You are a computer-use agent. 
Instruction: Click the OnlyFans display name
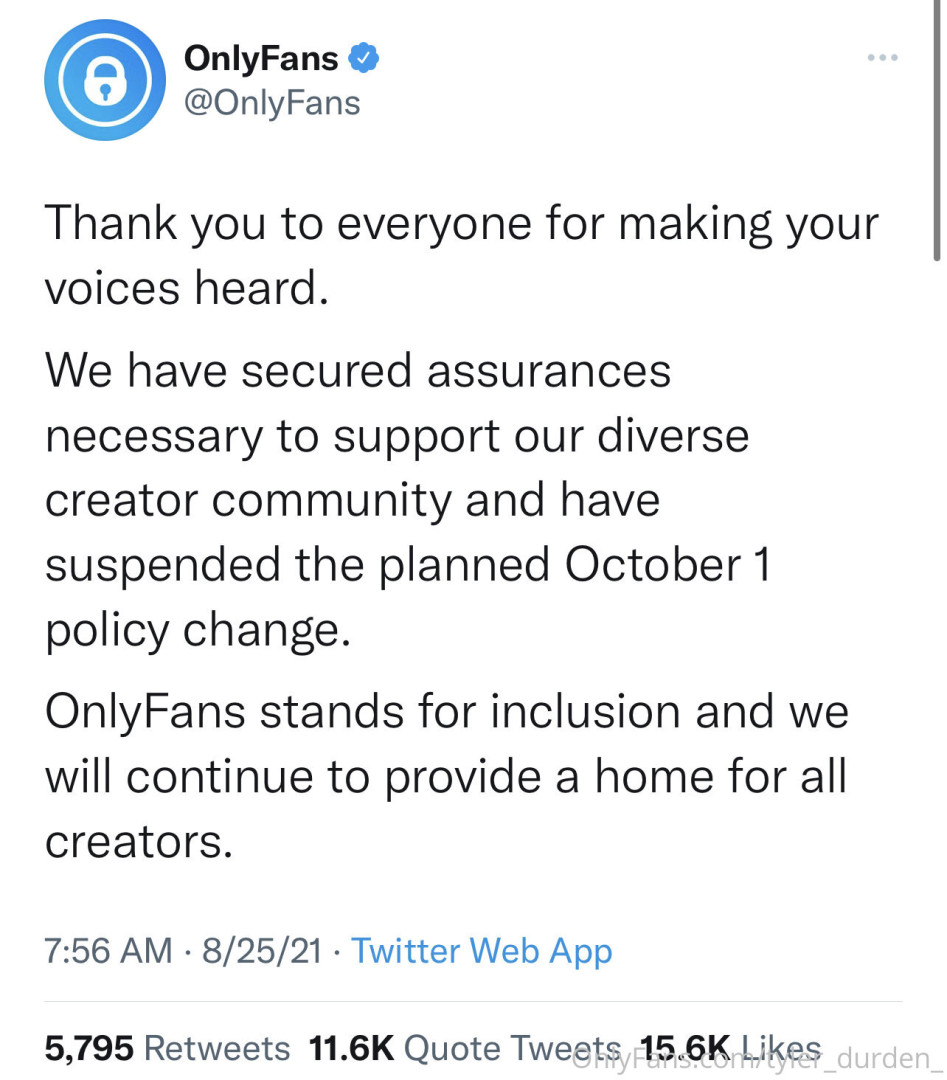coord(261,60)
